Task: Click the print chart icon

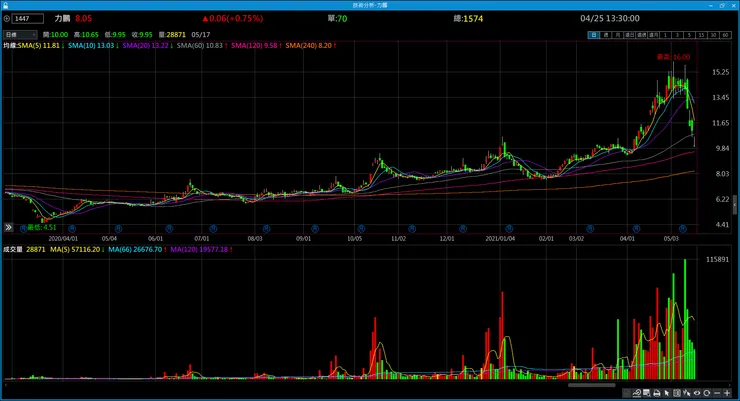Action: click(656, 393)
